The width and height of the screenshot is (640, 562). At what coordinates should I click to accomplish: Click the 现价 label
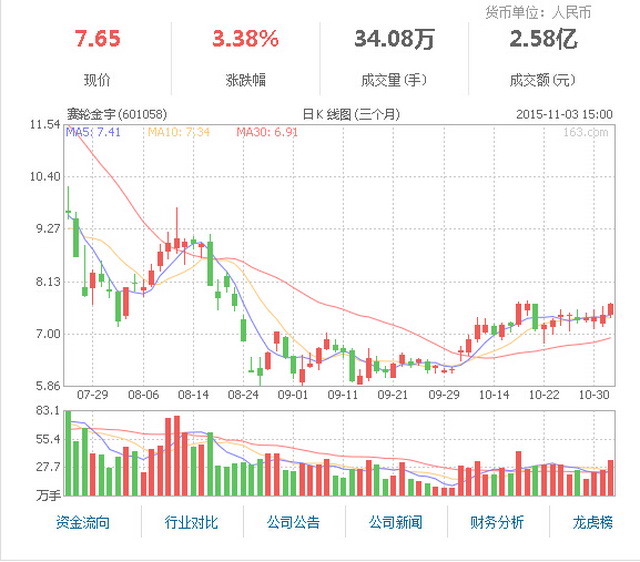(97, 80)
